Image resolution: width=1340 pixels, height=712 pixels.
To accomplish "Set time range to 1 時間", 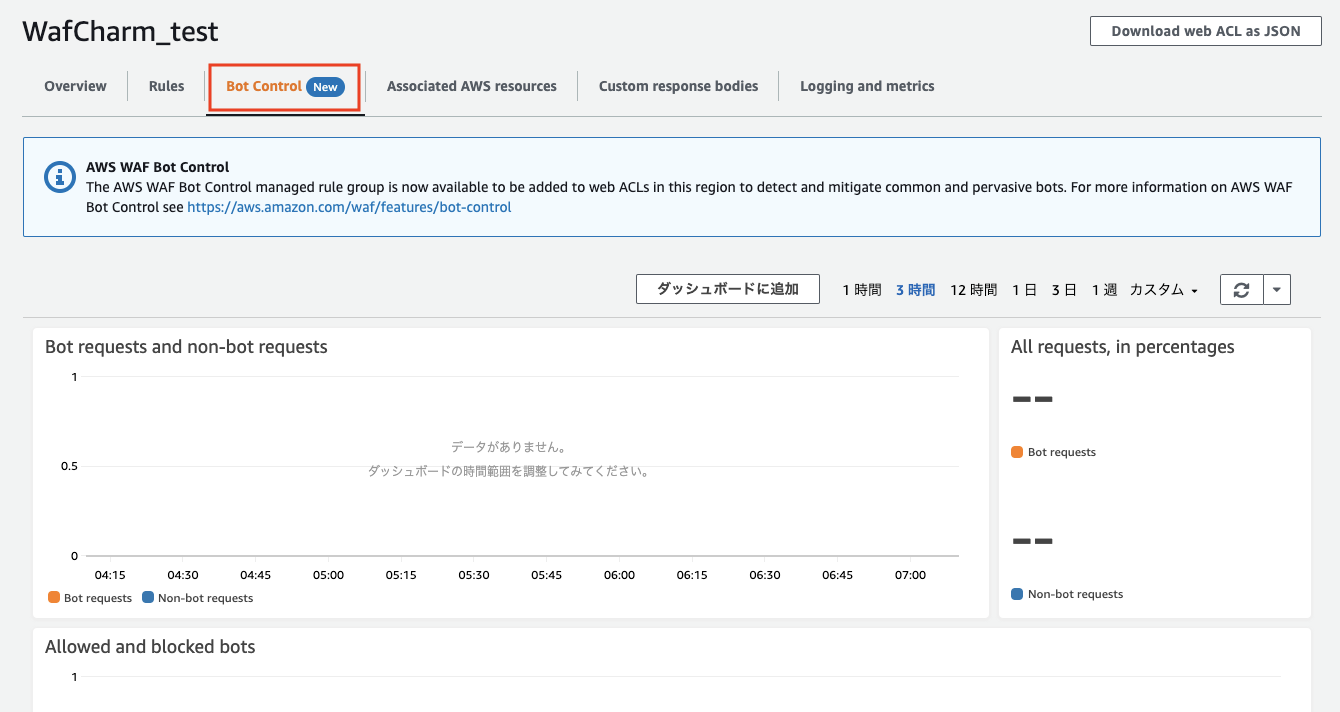I will pyautogui.click(x=861, y=290).
